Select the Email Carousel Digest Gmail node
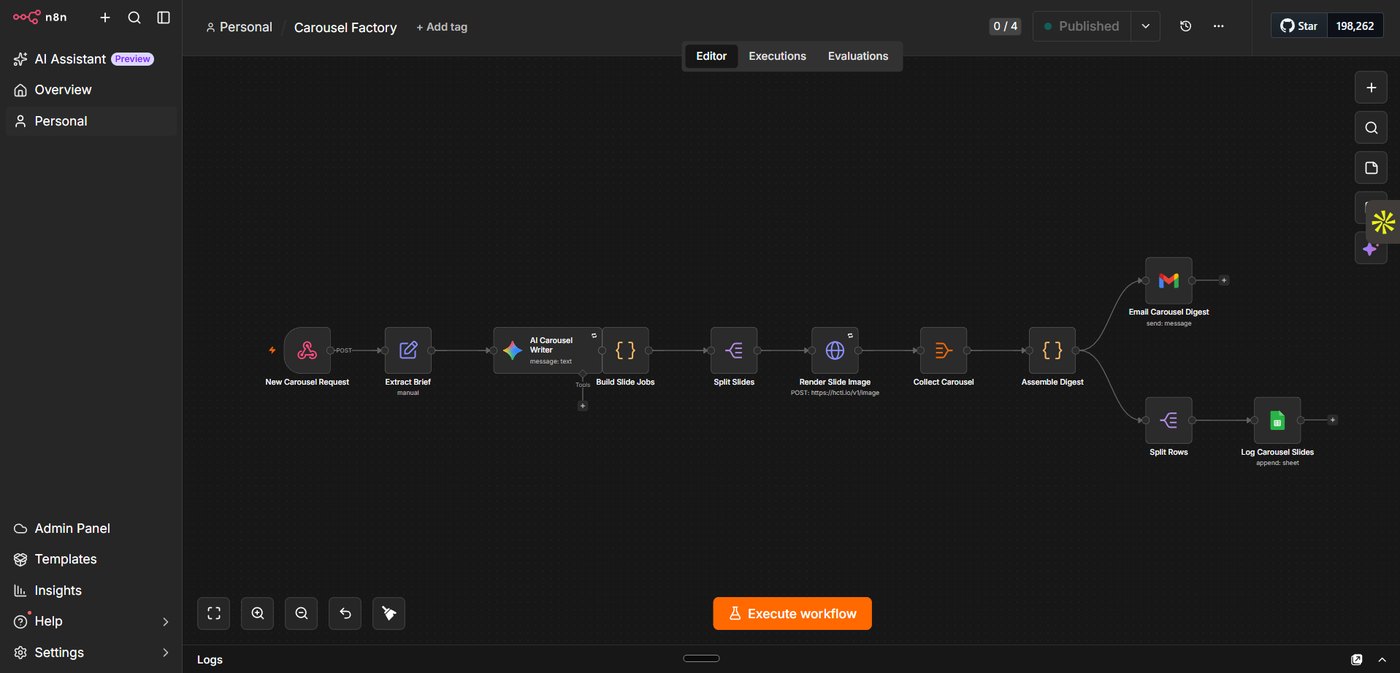Image resolution: width=1400 pixels, height=673 pixels. [x=1168, y=281]
